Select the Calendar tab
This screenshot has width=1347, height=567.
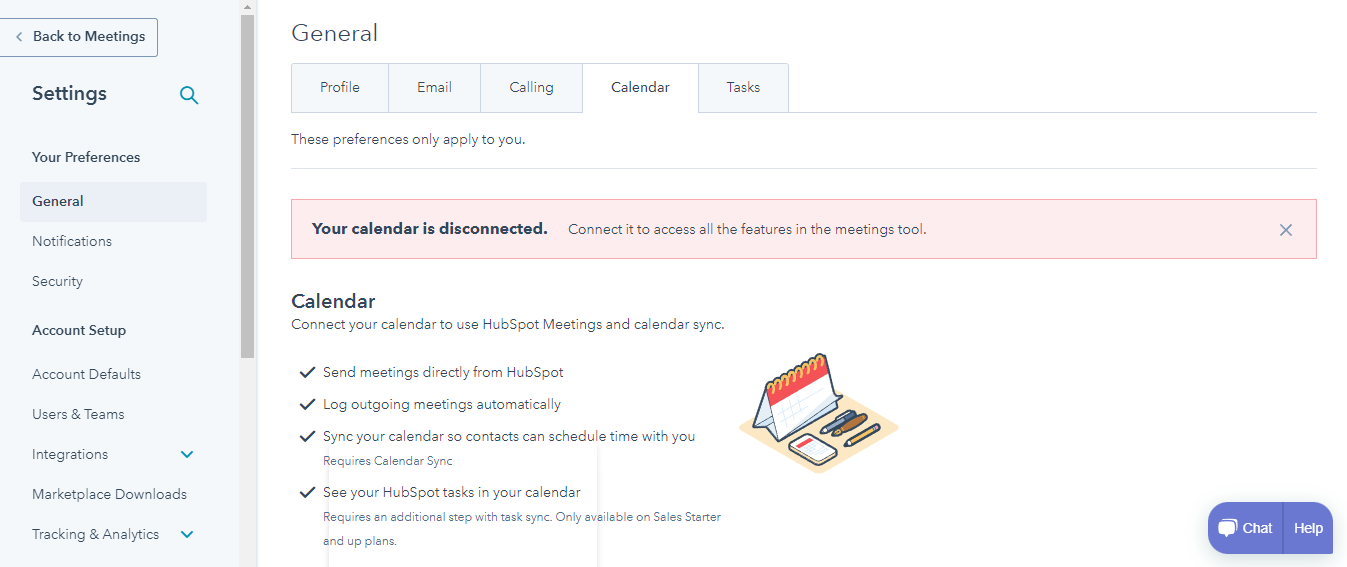coord(640,88)
